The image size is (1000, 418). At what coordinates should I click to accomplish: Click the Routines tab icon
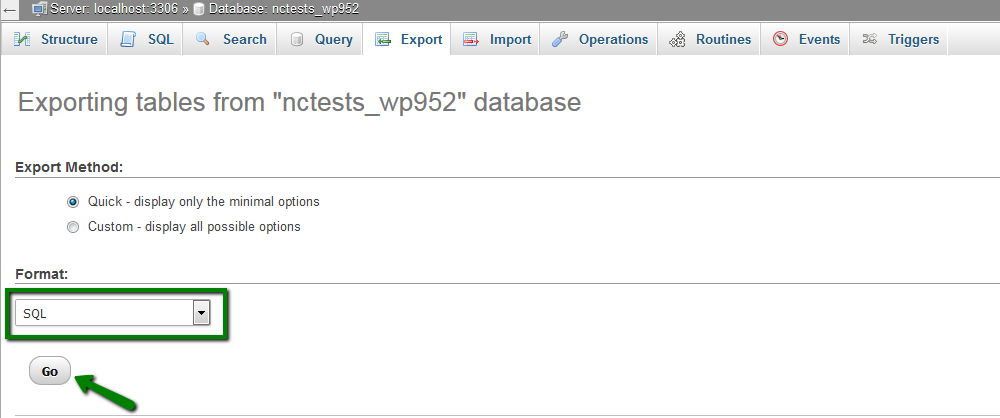677,40
